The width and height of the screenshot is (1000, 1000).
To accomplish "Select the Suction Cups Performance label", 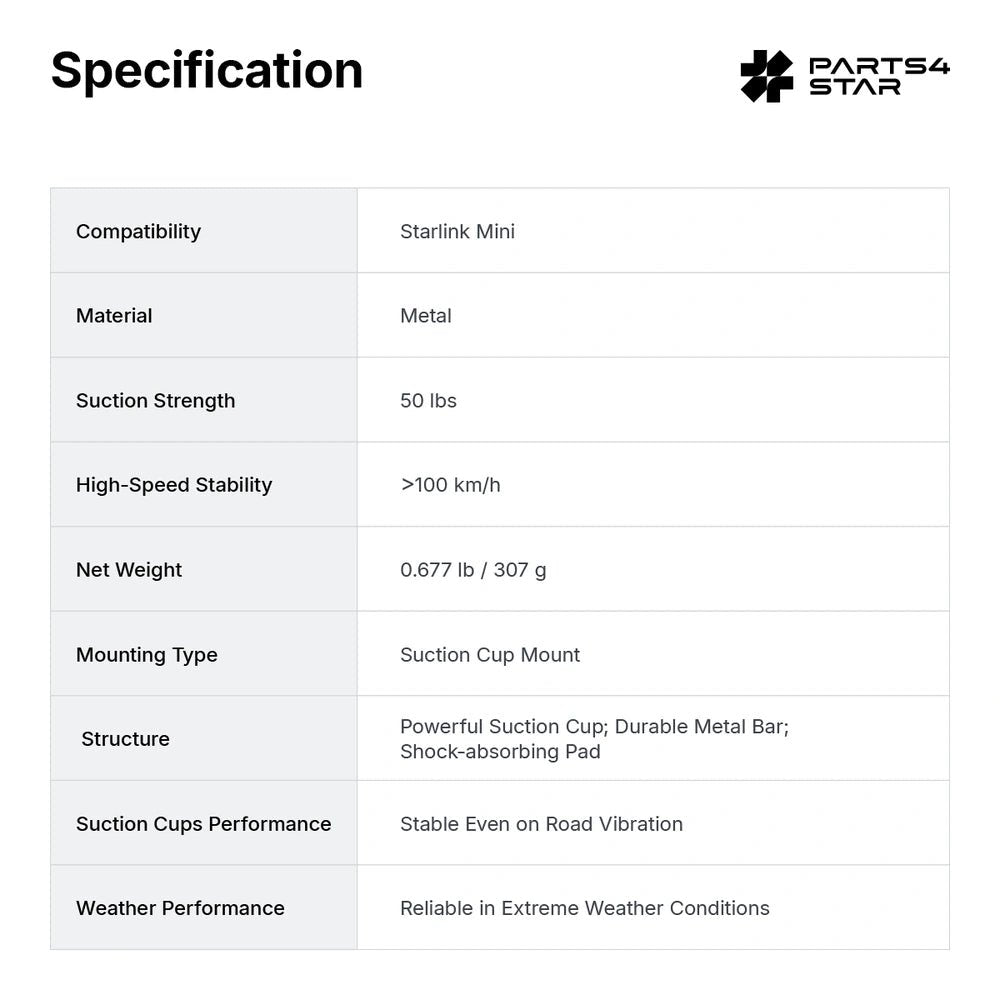I will pos(203,823).
